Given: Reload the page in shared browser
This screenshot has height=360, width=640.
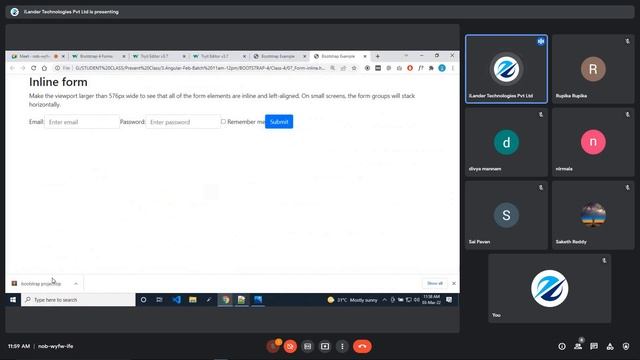Looking at the screenshot, I should click(33, 68).
